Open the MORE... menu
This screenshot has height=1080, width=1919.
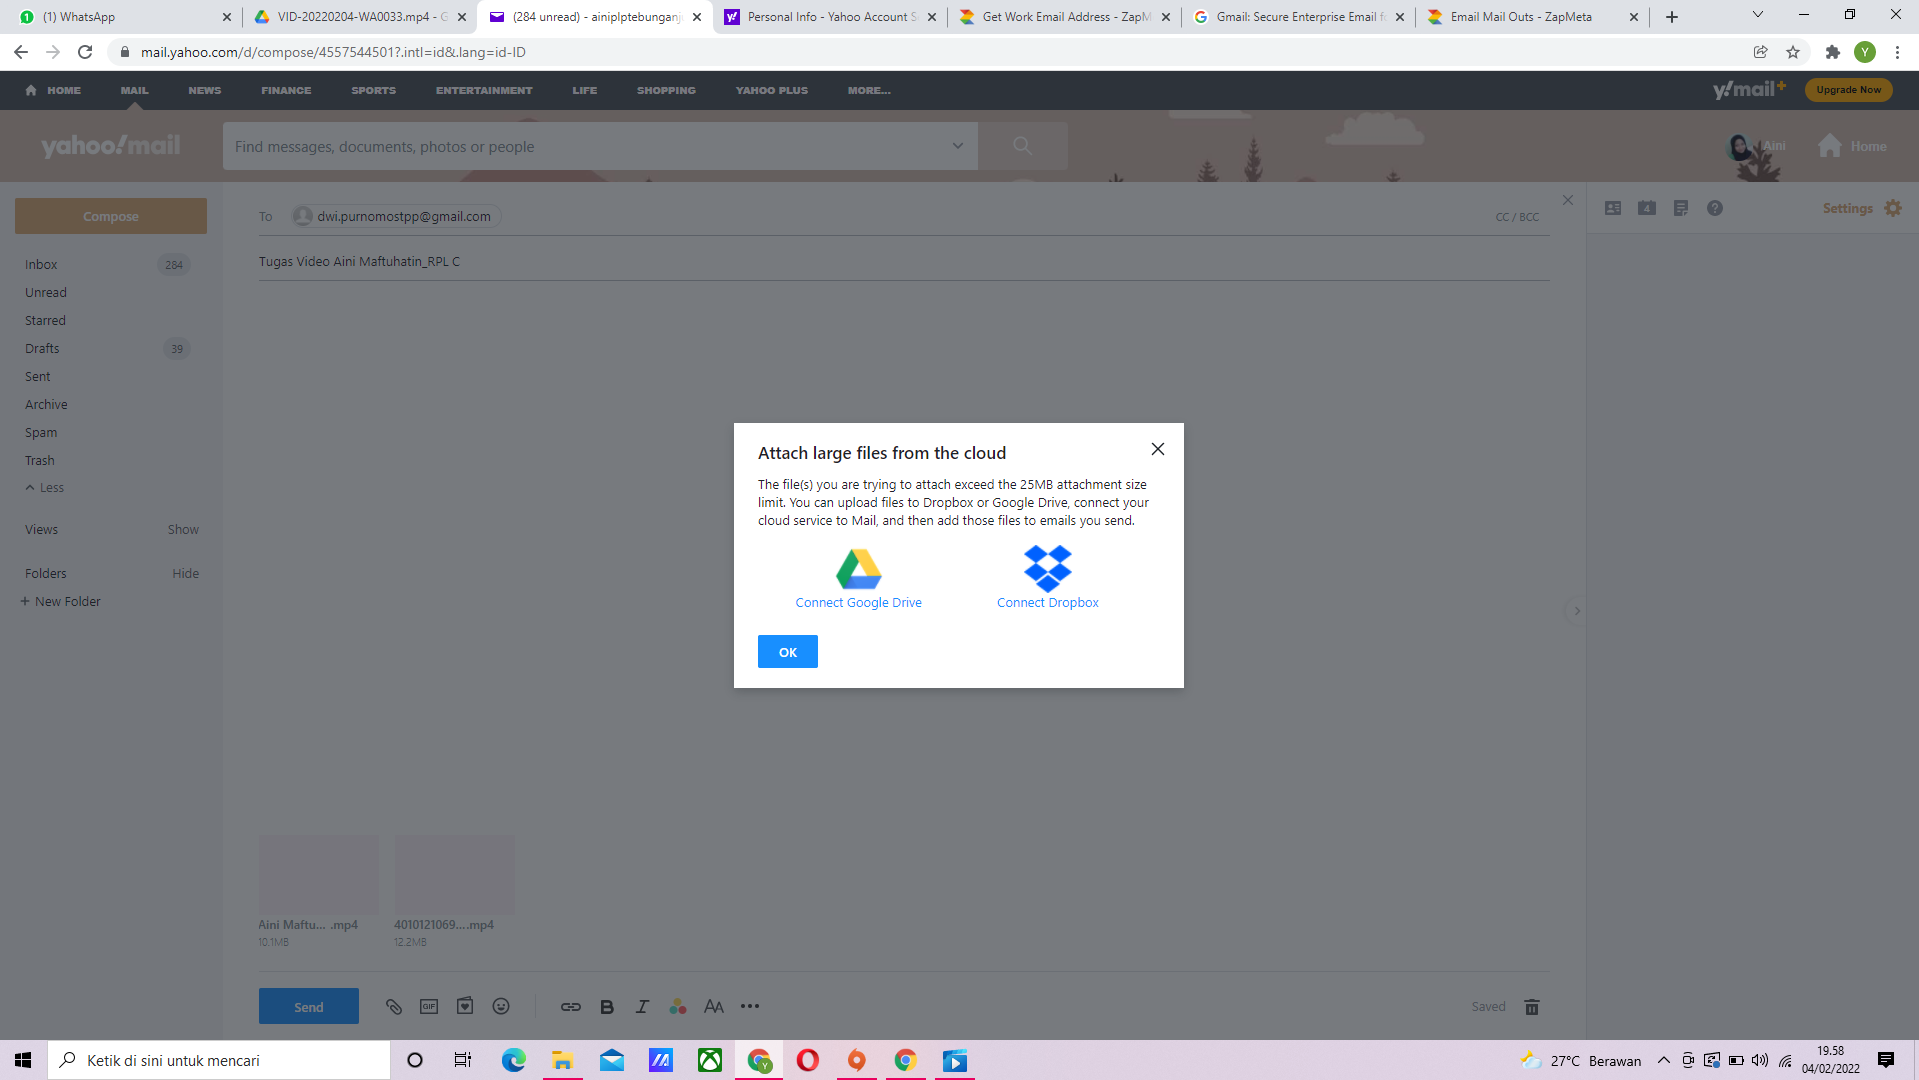click(x=869, y=90)
